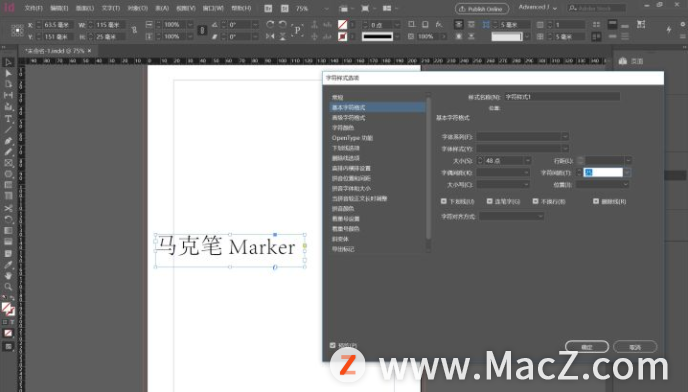Select the Zoom tool in the toolbox
The height and width of the screenshot is (392, 688).
(8, 287)
